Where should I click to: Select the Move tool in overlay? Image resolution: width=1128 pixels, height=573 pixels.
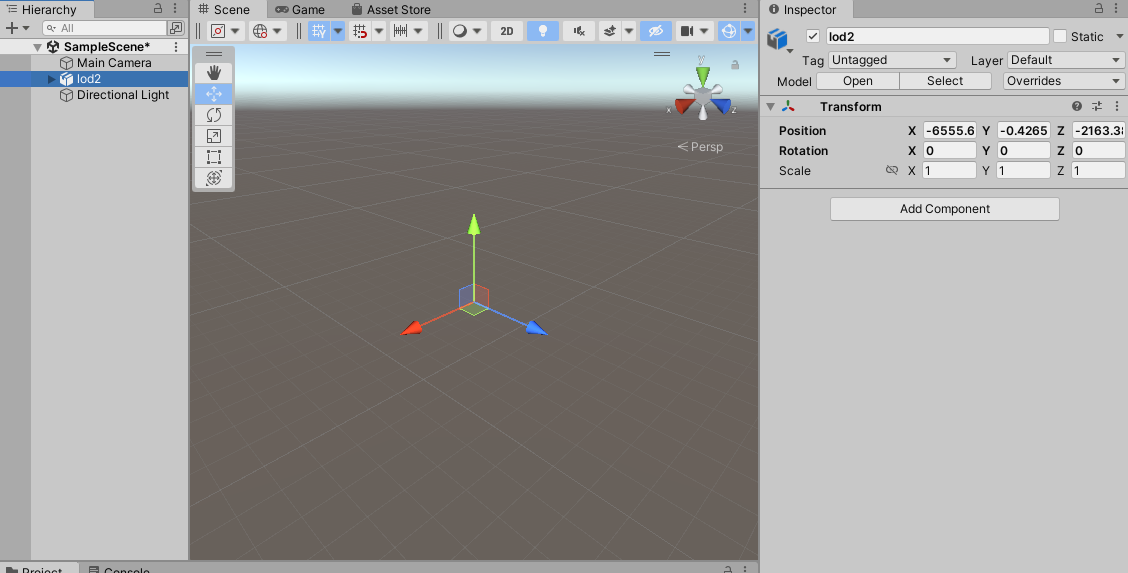click(214, 93)
